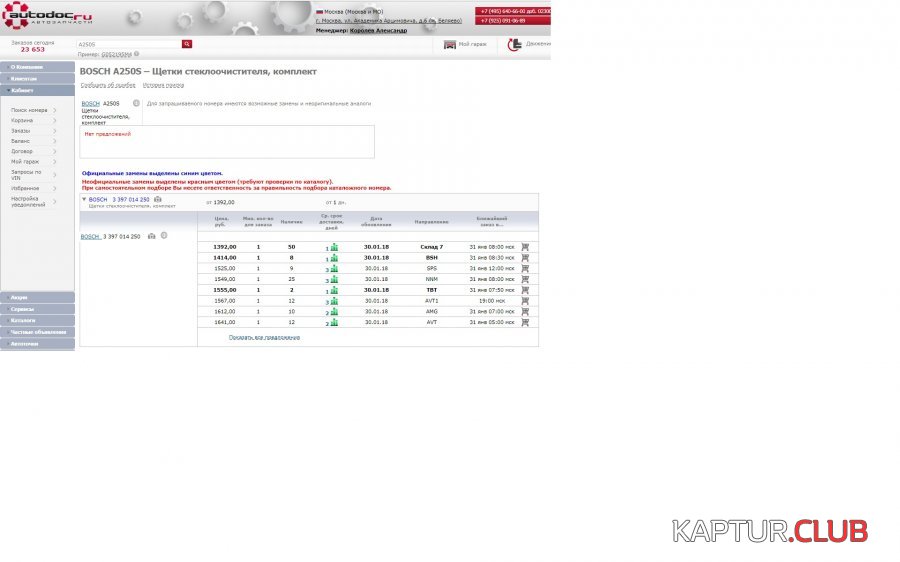Open delivery statistics chart for SPS row
Viewport: 900px width, 562px height.
334,269
